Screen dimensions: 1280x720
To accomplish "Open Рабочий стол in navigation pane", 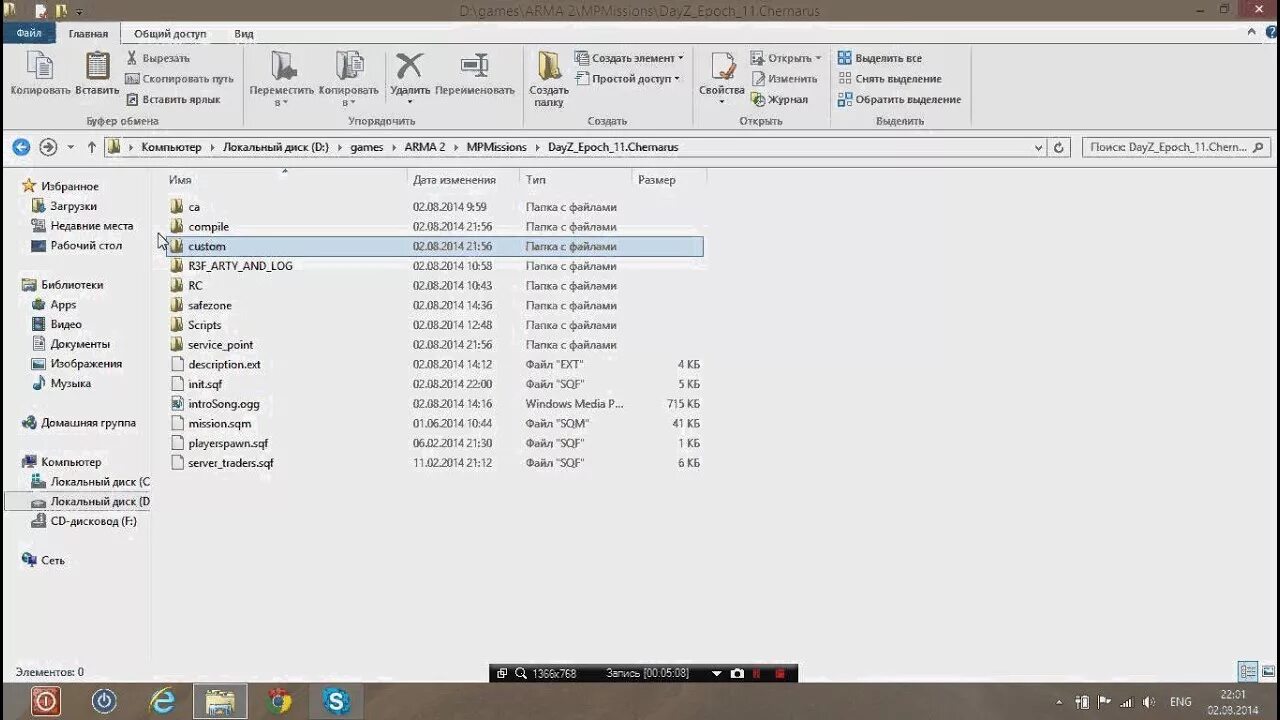I will 86,245.
